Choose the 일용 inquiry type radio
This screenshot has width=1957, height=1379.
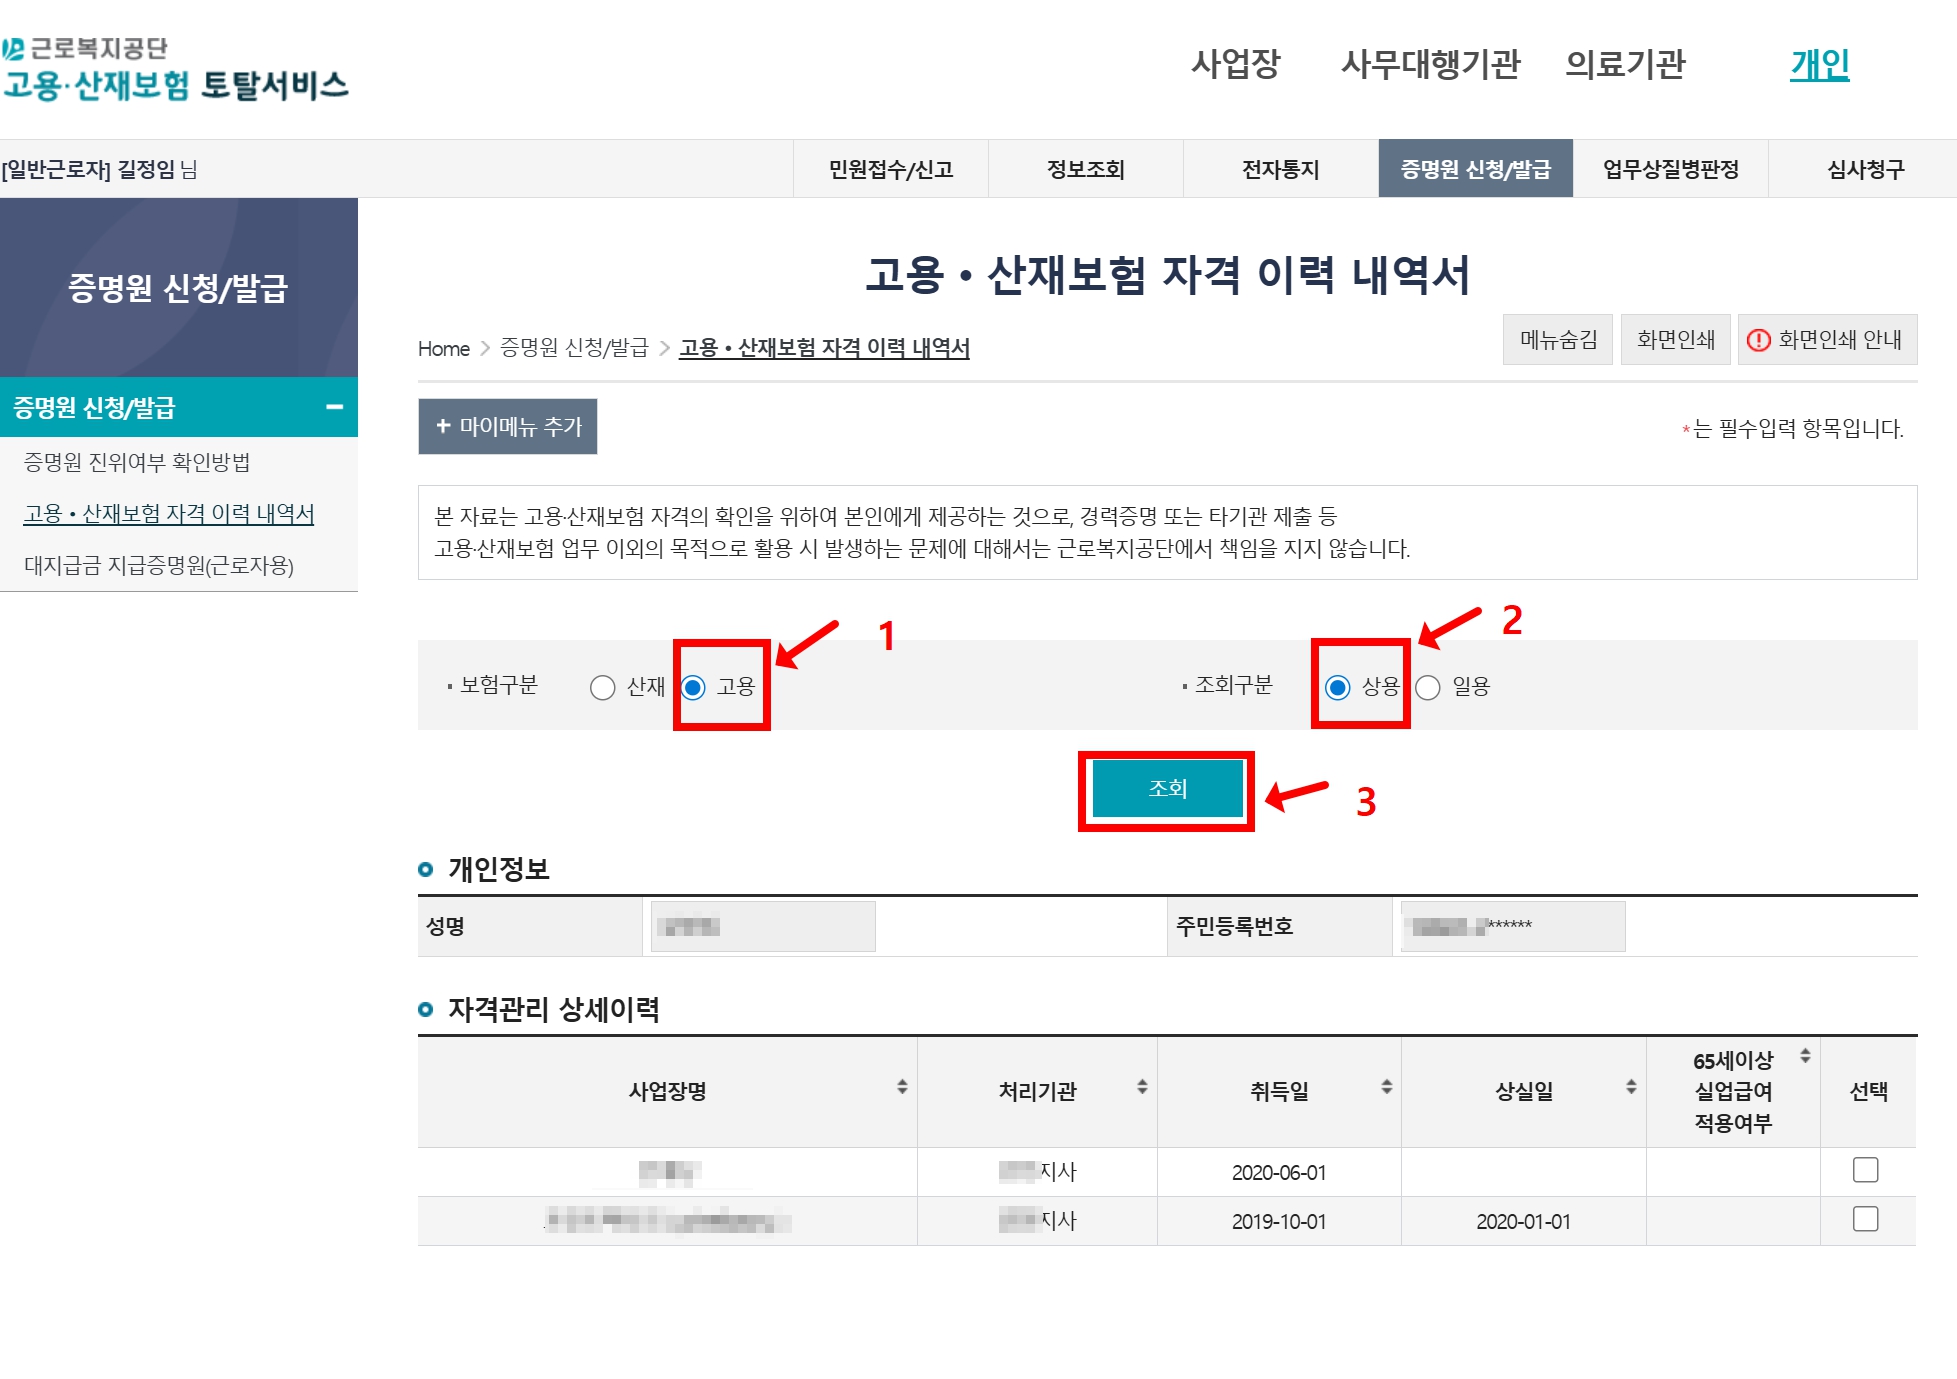(1428, 688)
